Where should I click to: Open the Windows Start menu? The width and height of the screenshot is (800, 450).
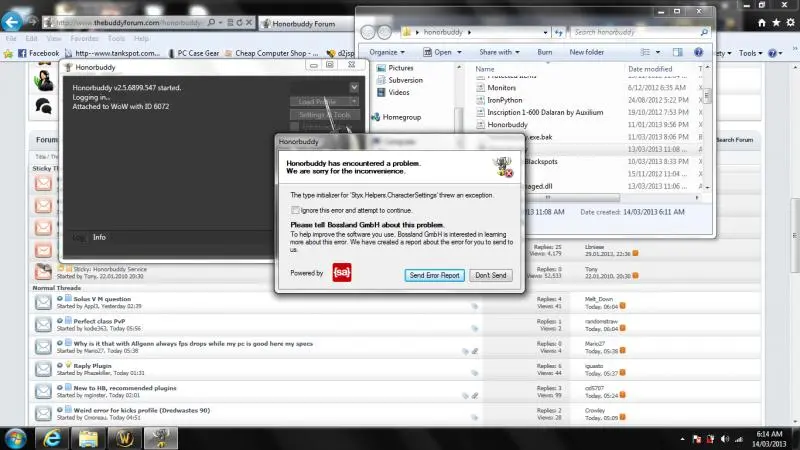[x=16, y=438]
